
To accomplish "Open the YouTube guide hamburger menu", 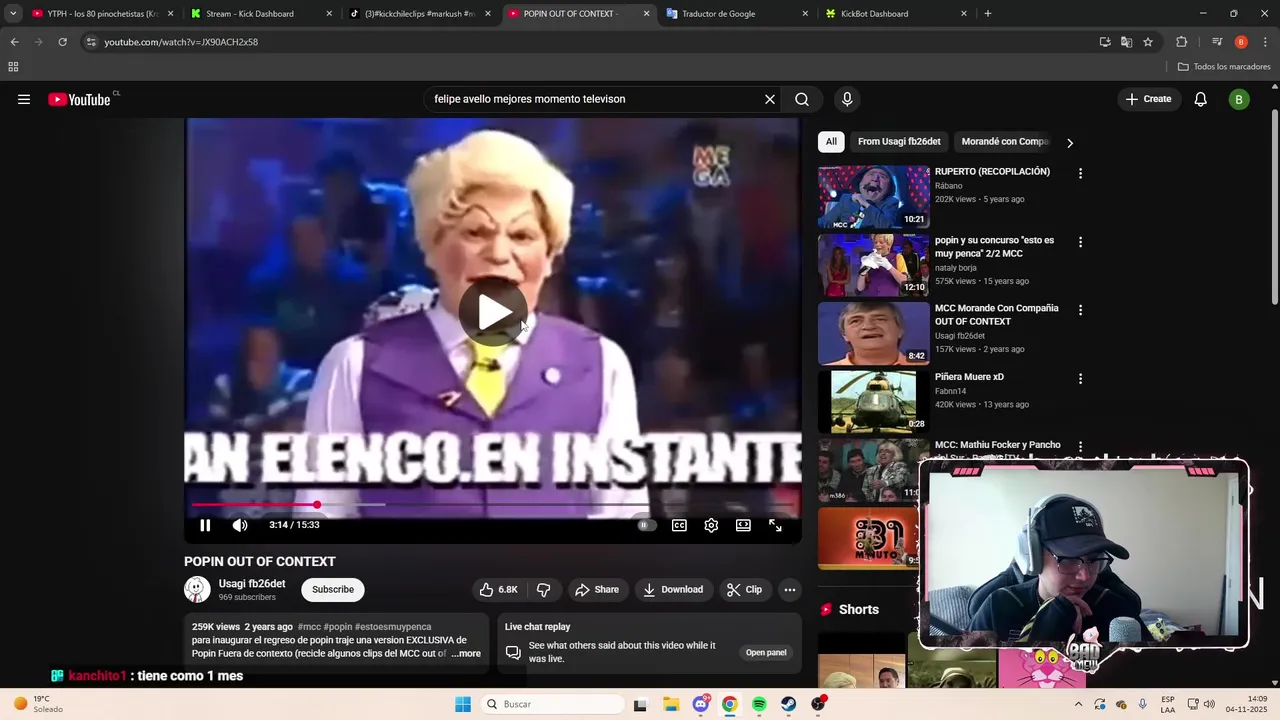I will pos(24,99).
